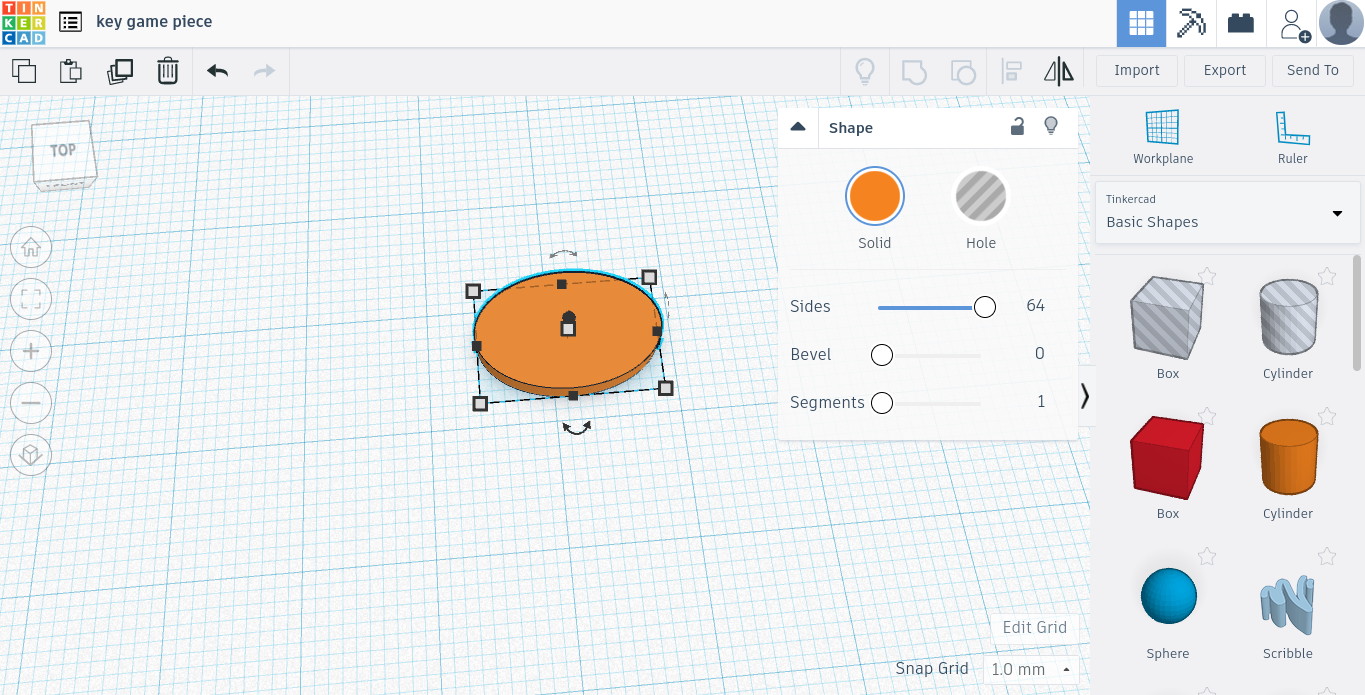Click the Paste tool icon
1365x695 pixels.
tap(70, 71)
